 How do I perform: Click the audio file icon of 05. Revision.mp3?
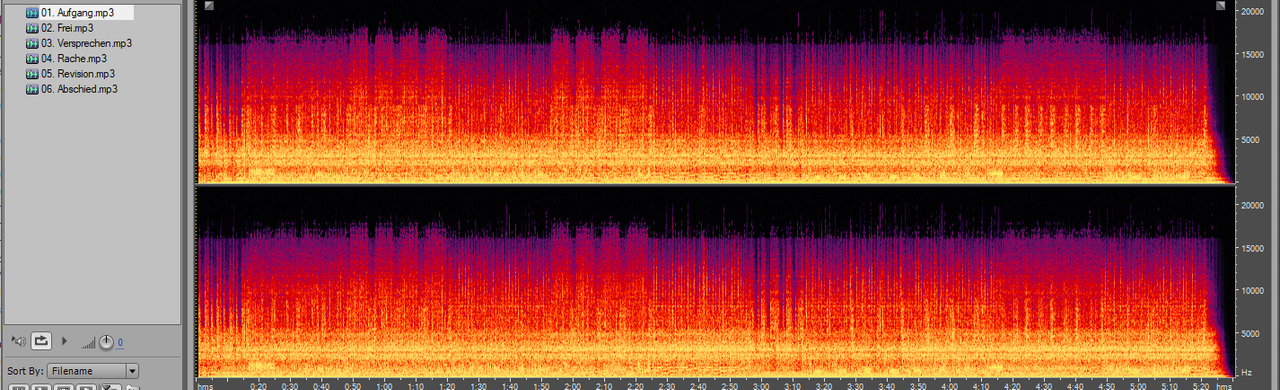pyautogui.click(x=31, y=74)
